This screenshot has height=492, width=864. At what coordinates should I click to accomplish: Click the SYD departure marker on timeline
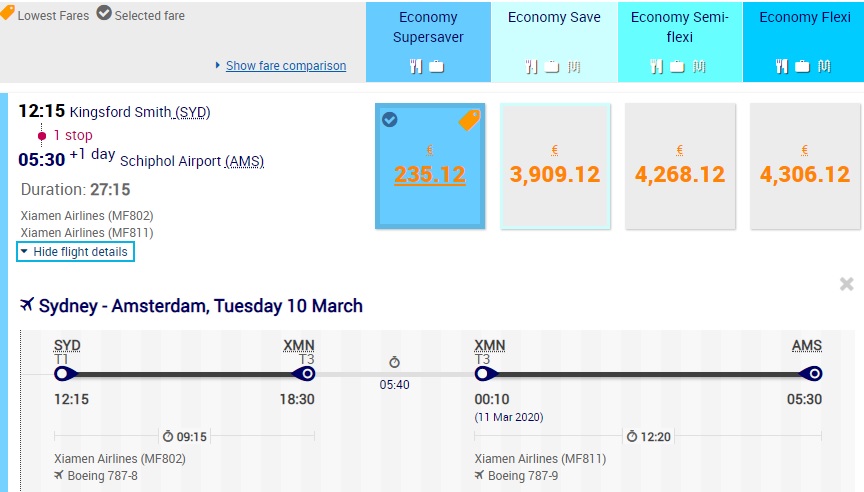pos(64,374)
